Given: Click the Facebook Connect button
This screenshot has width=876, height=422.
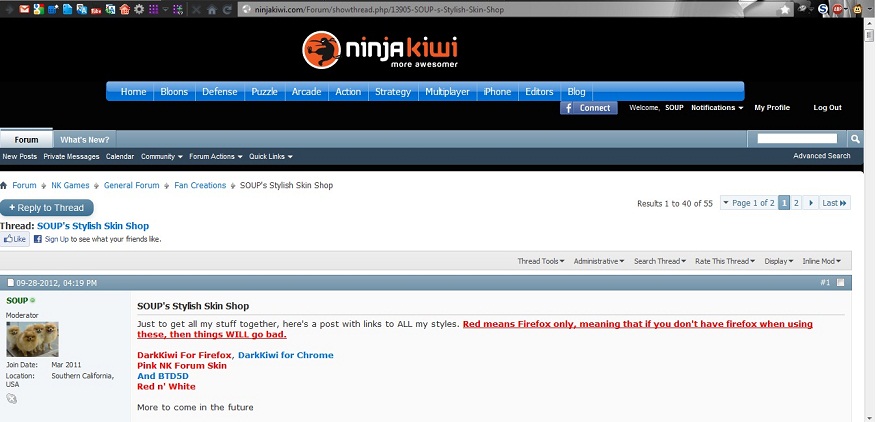Looking at the screenshot, I should [589, 108].
